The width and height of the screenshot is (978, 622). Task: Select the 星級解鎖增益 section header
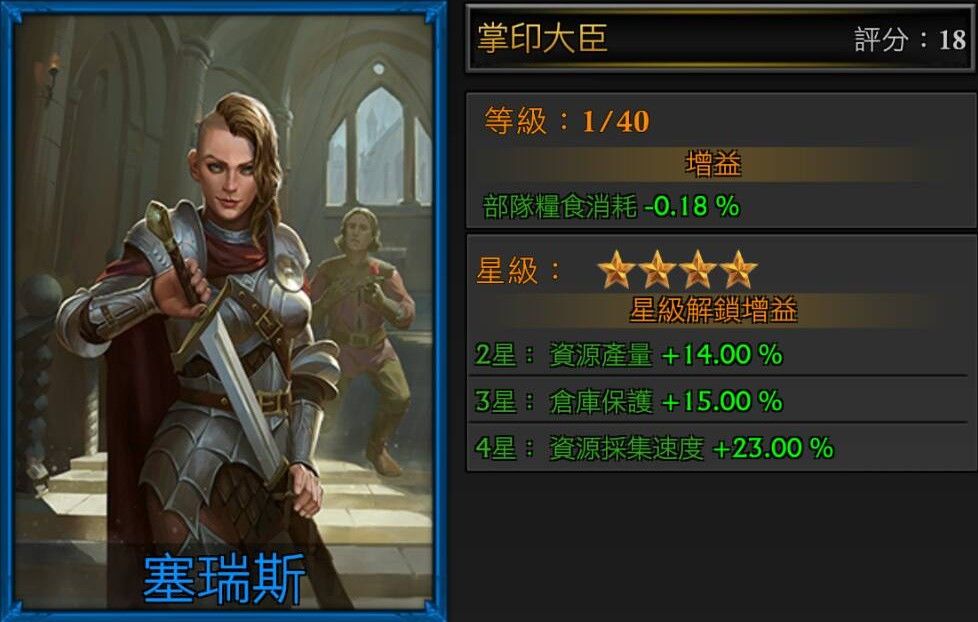click(x=713, y=310)
